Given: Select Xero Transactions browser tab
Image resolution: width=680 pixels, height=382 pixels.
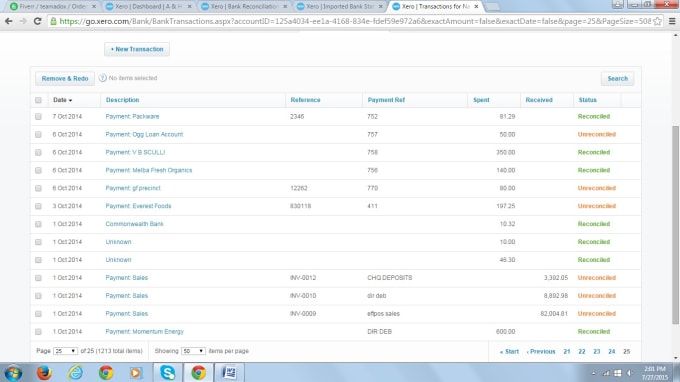Looking at the screenshot, I should (x=435, y=7).
